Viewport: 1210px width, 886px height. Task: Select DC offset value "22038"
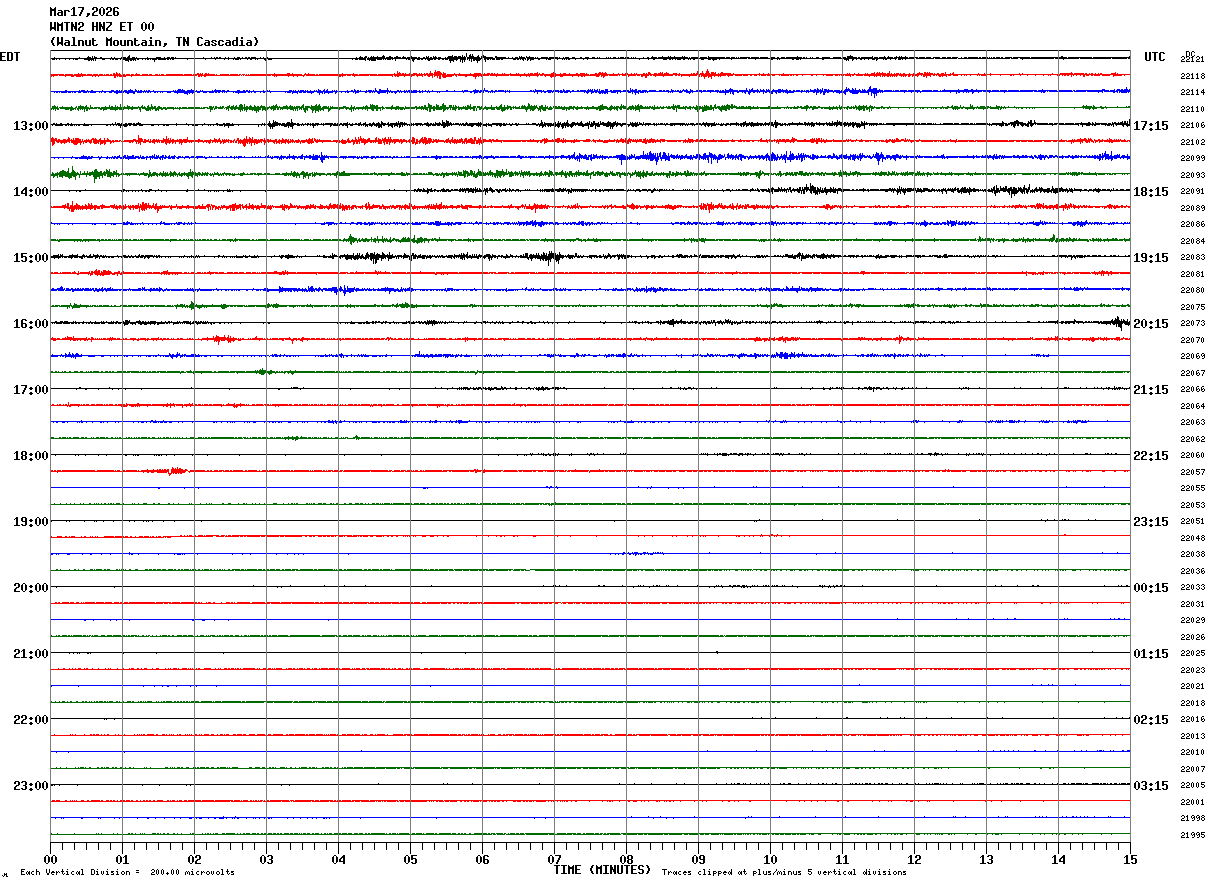(1193, 555)
